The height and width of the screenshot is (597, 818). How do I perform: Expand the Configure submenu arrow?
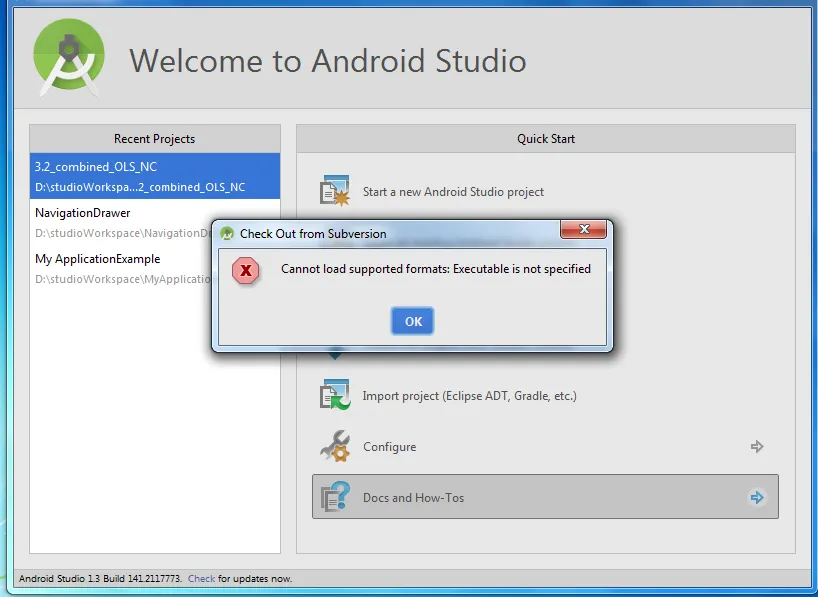click(x=757, y=447)
